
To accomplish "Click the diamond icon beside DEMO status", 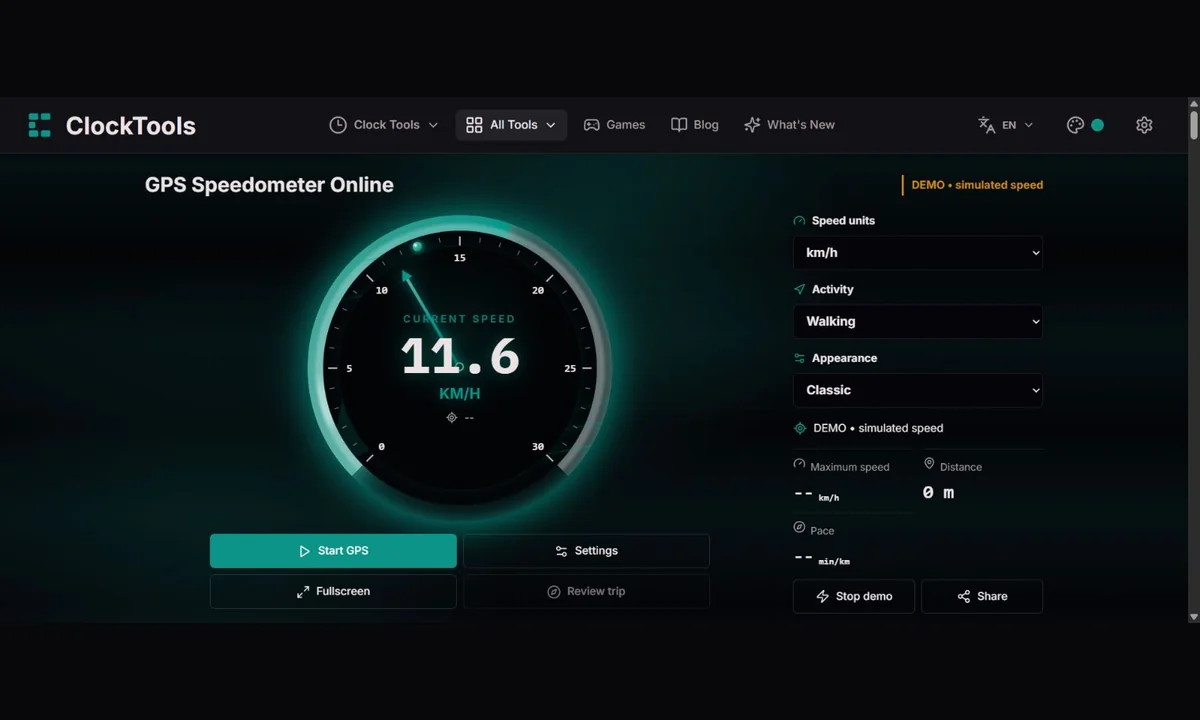I will [800, 428].
